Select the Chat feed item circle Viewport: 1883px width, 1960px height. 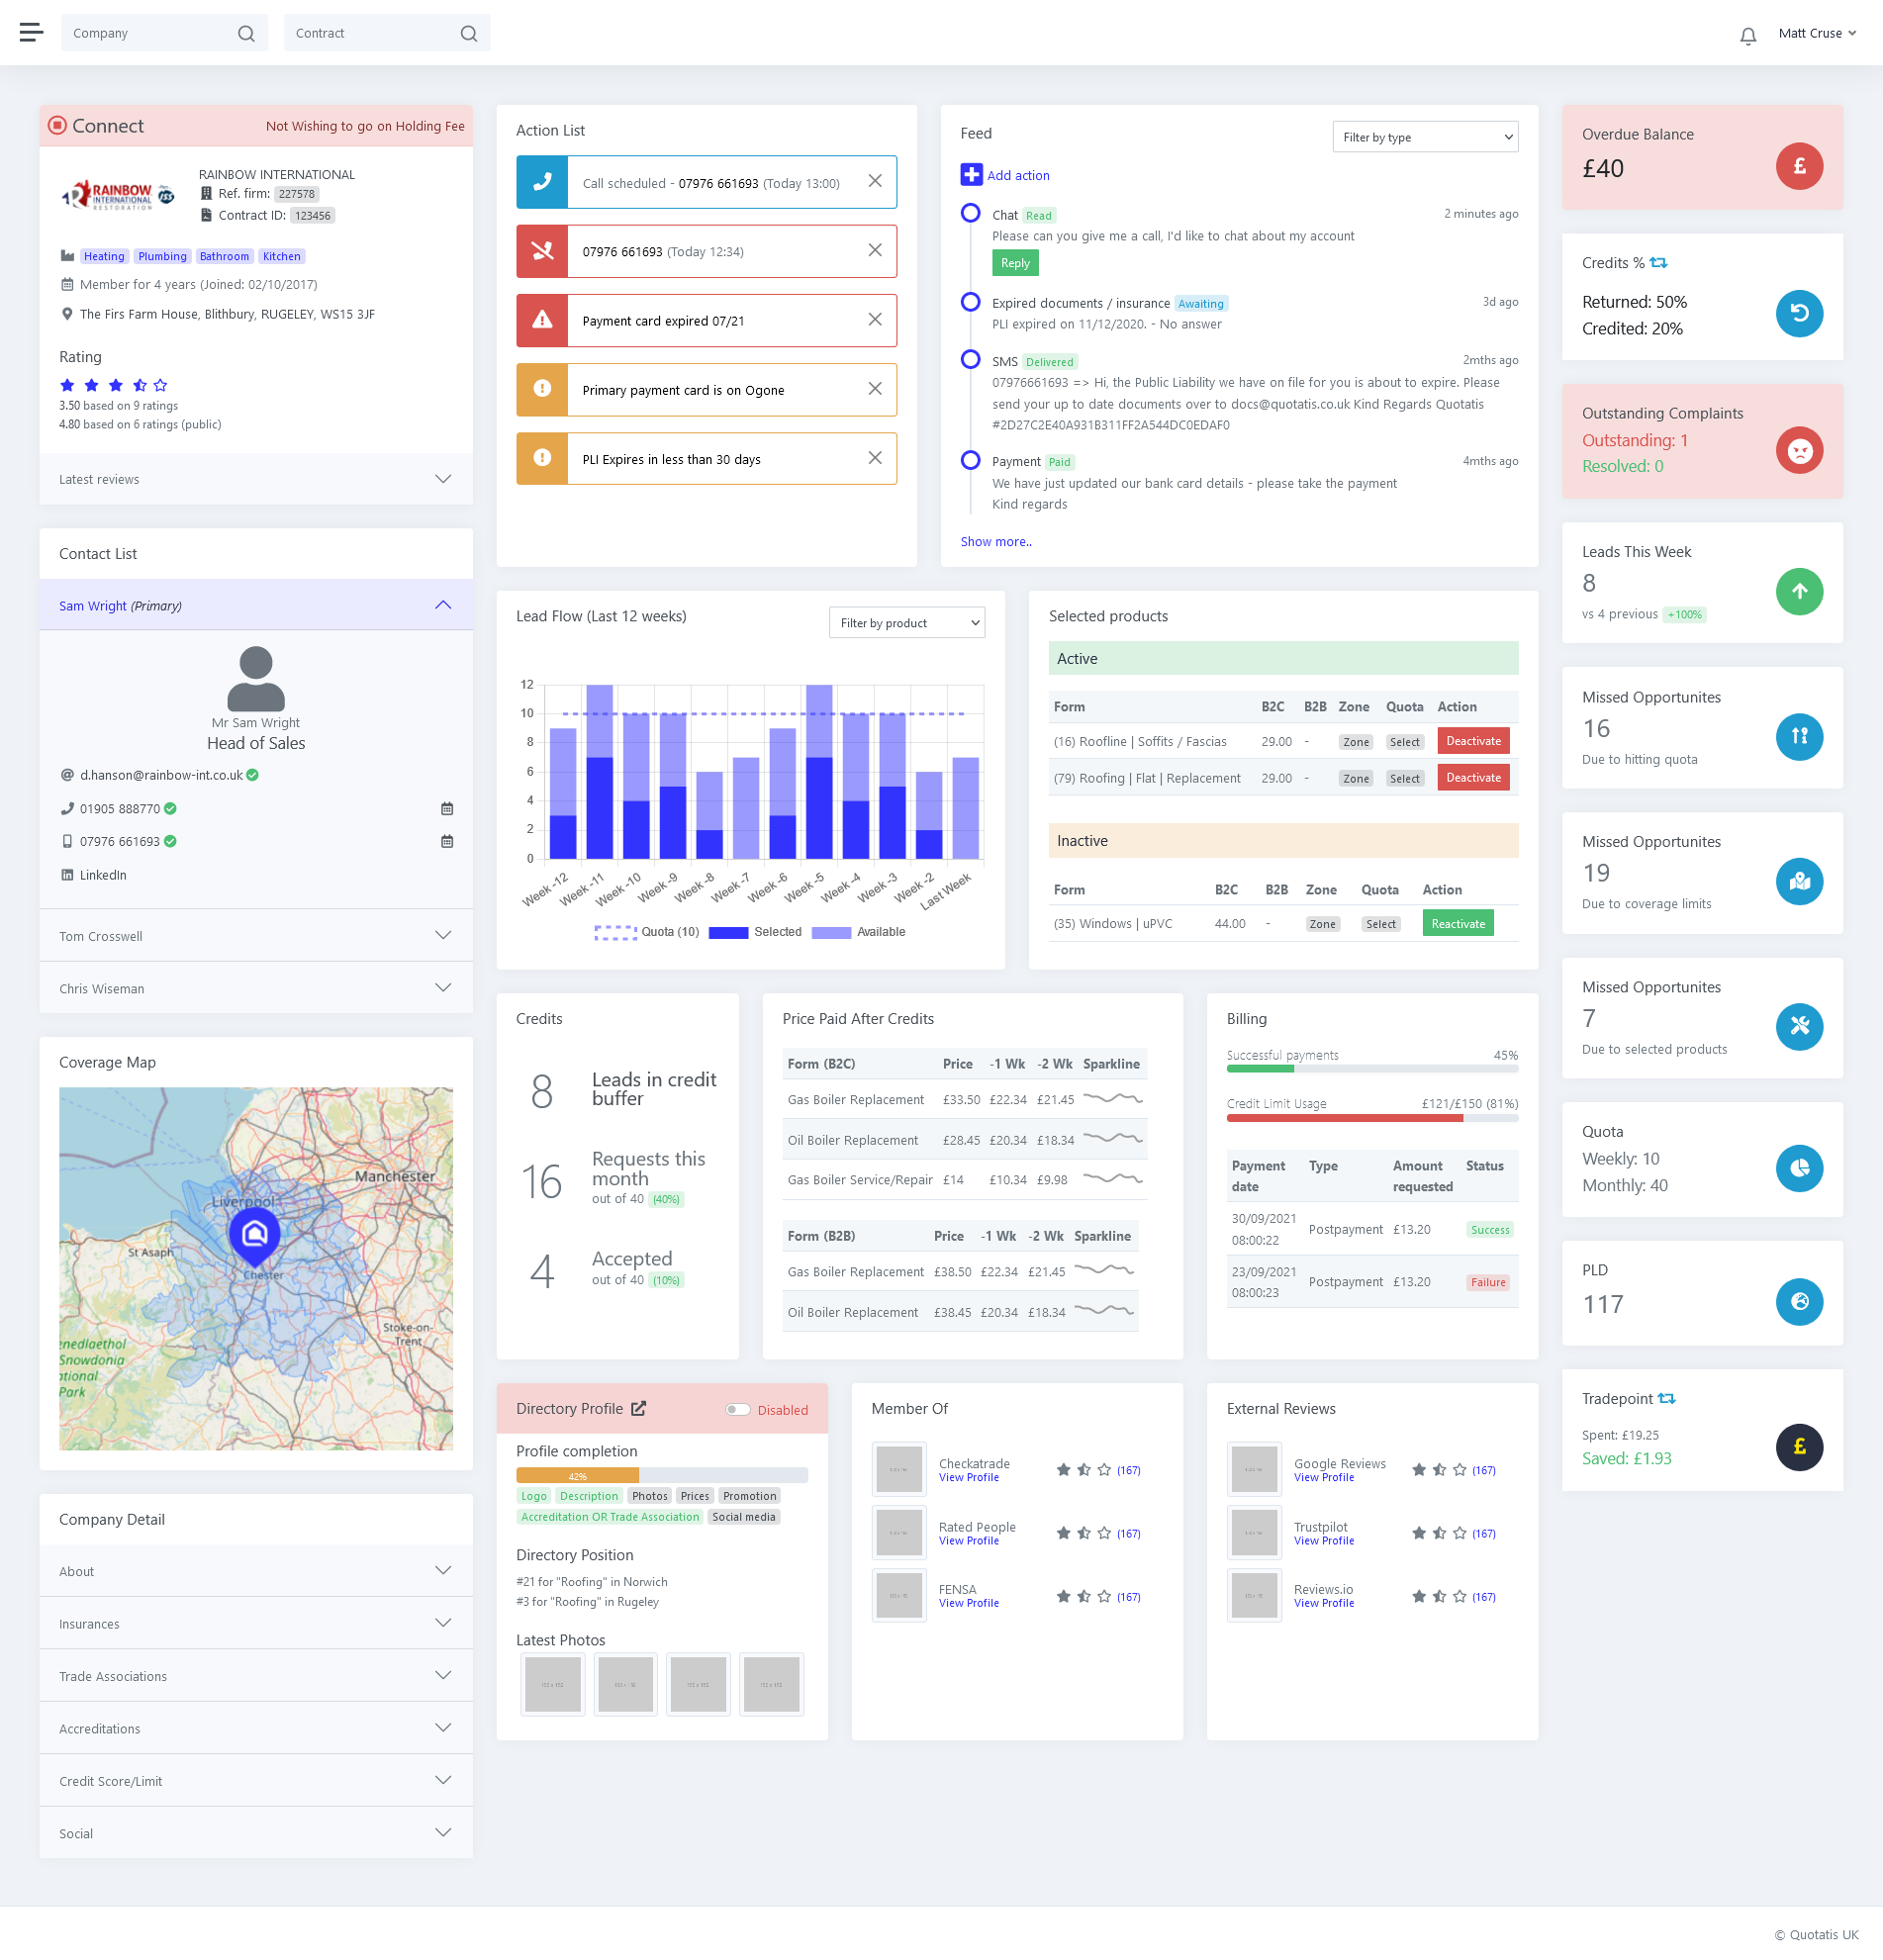coord(969,214)
